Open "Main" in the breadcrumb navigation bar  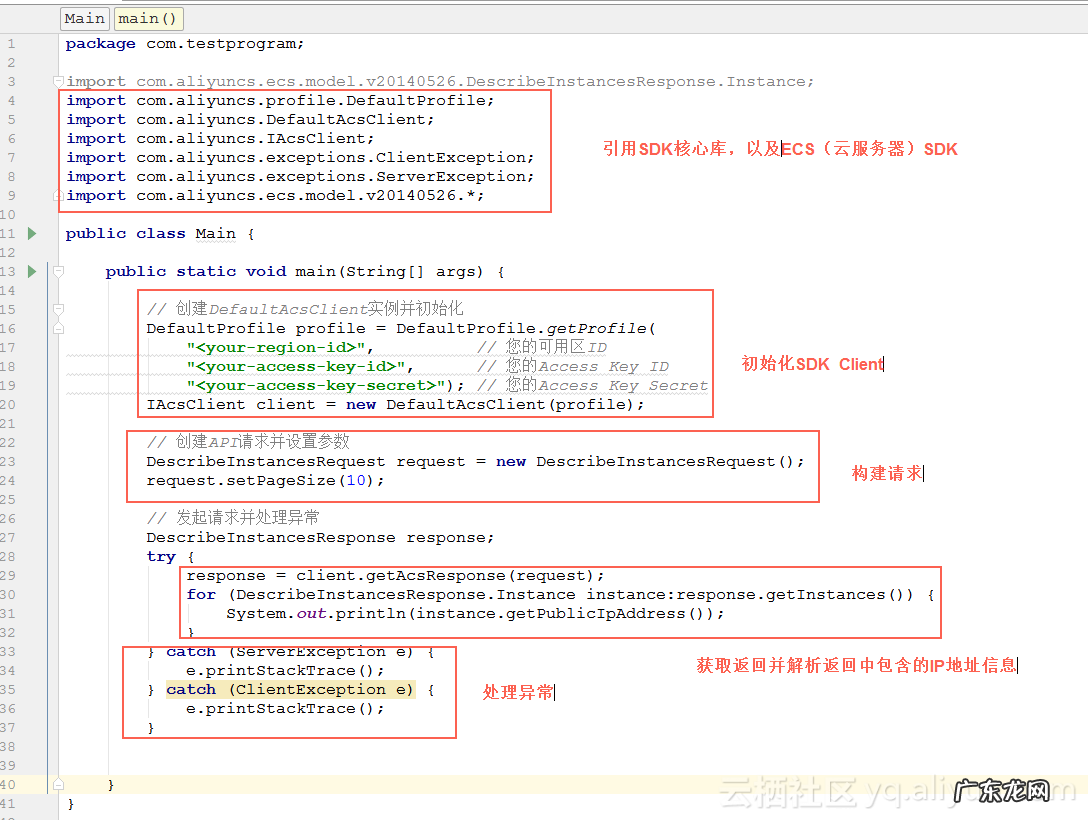[84, 18]
